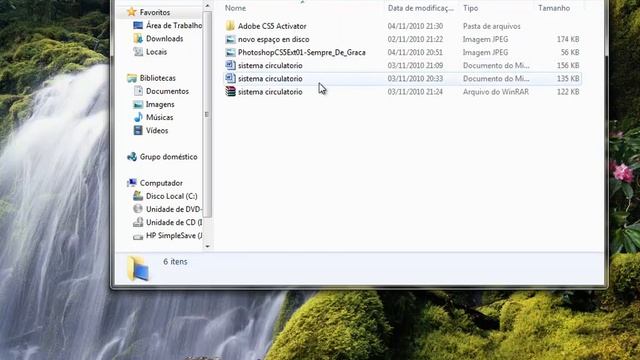Screen dimensions: 640x360
Task: Click the Unidade de DVD disc icon
Action: (138, 209)
